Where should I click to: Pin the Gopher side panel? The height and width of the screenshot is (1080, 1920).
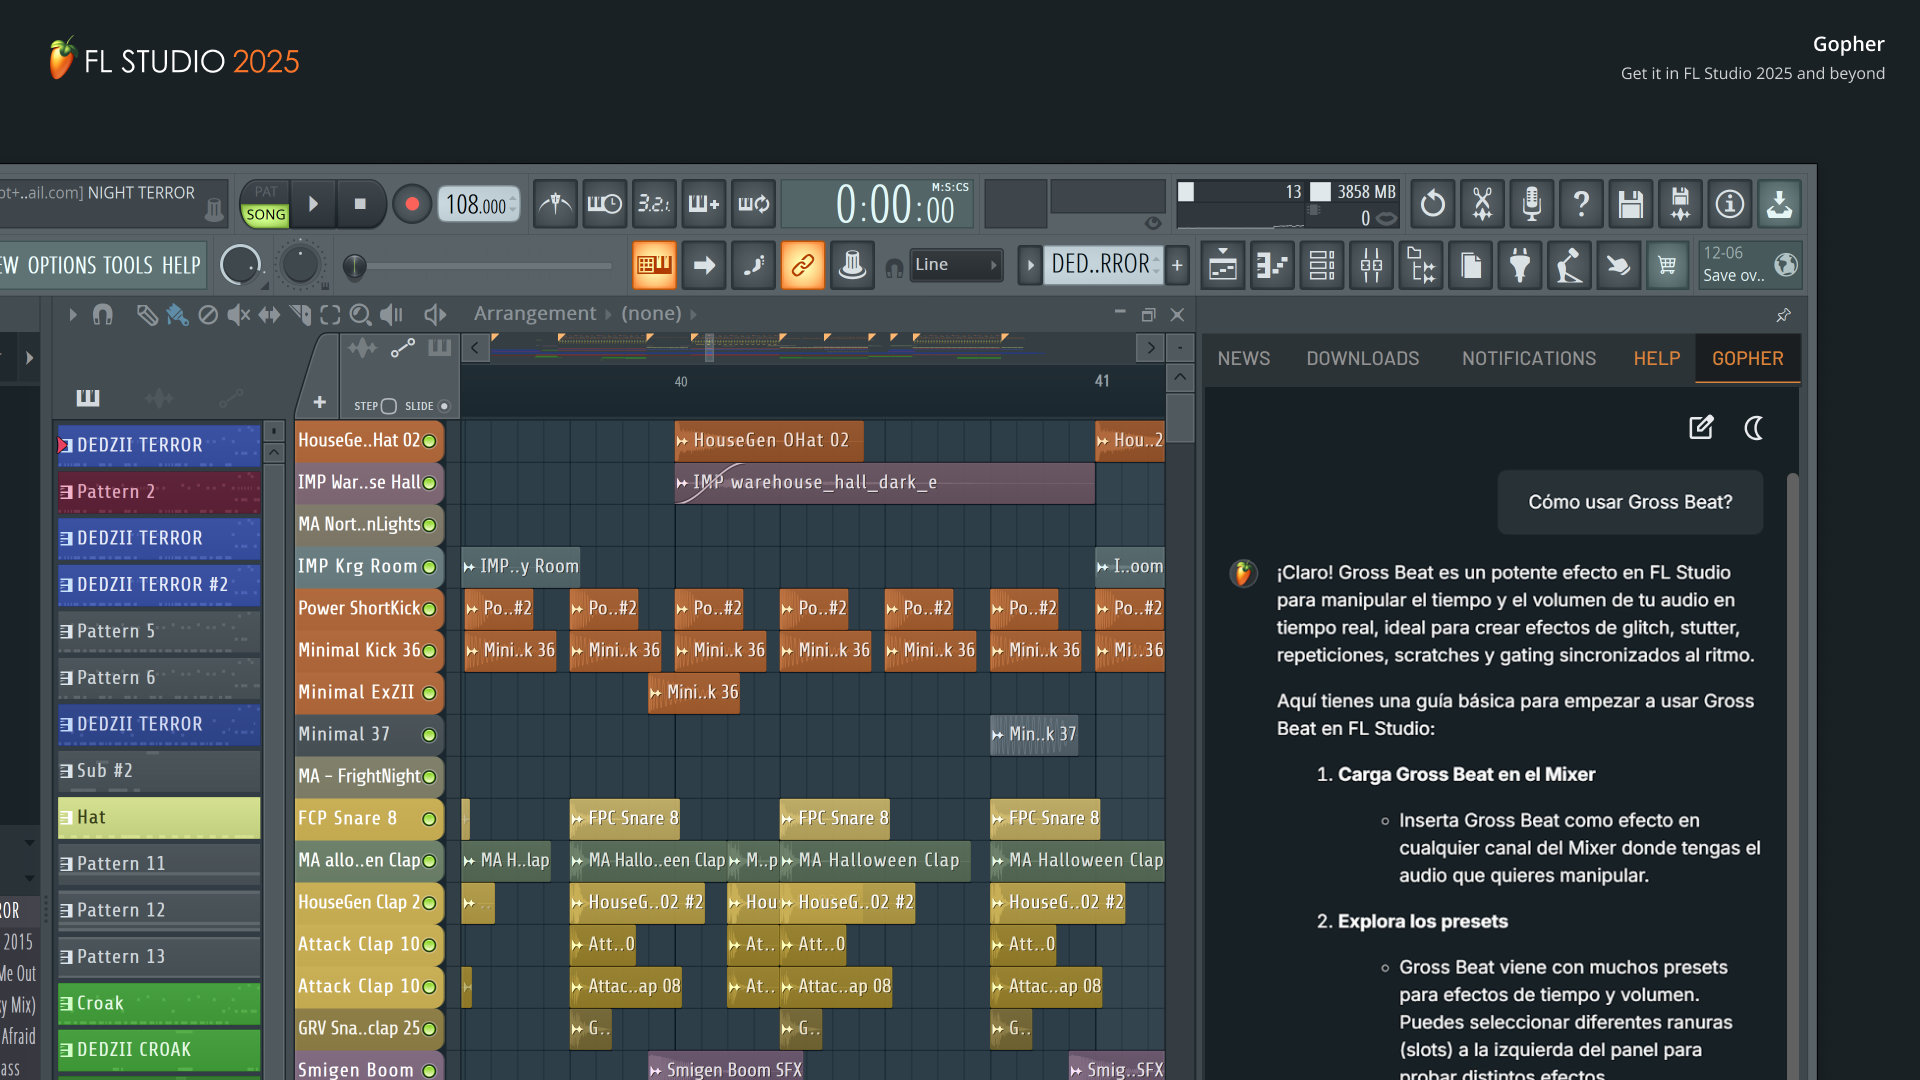[1783, 315]
